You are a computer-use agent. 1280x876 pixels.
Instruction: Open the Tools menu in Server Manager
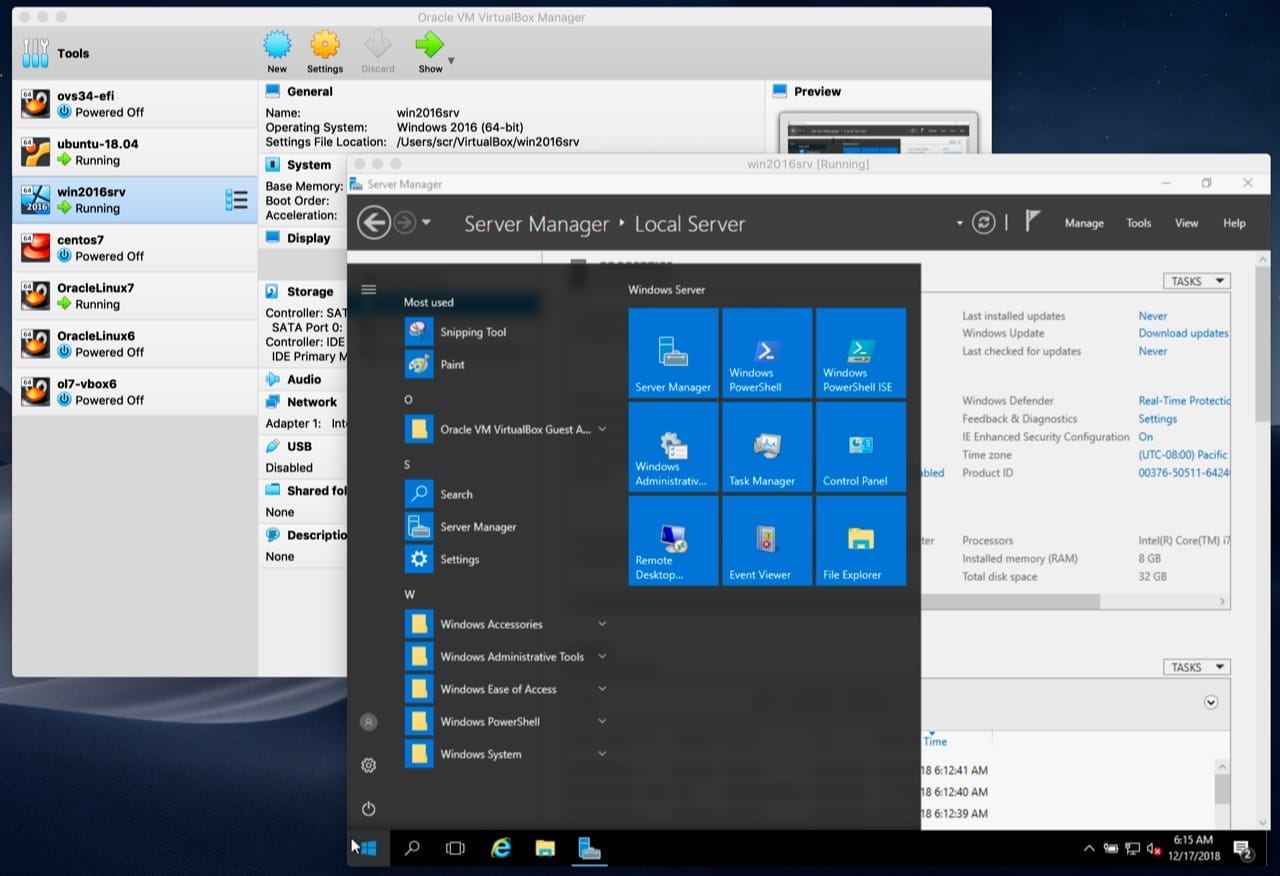tap(1138, 223)
